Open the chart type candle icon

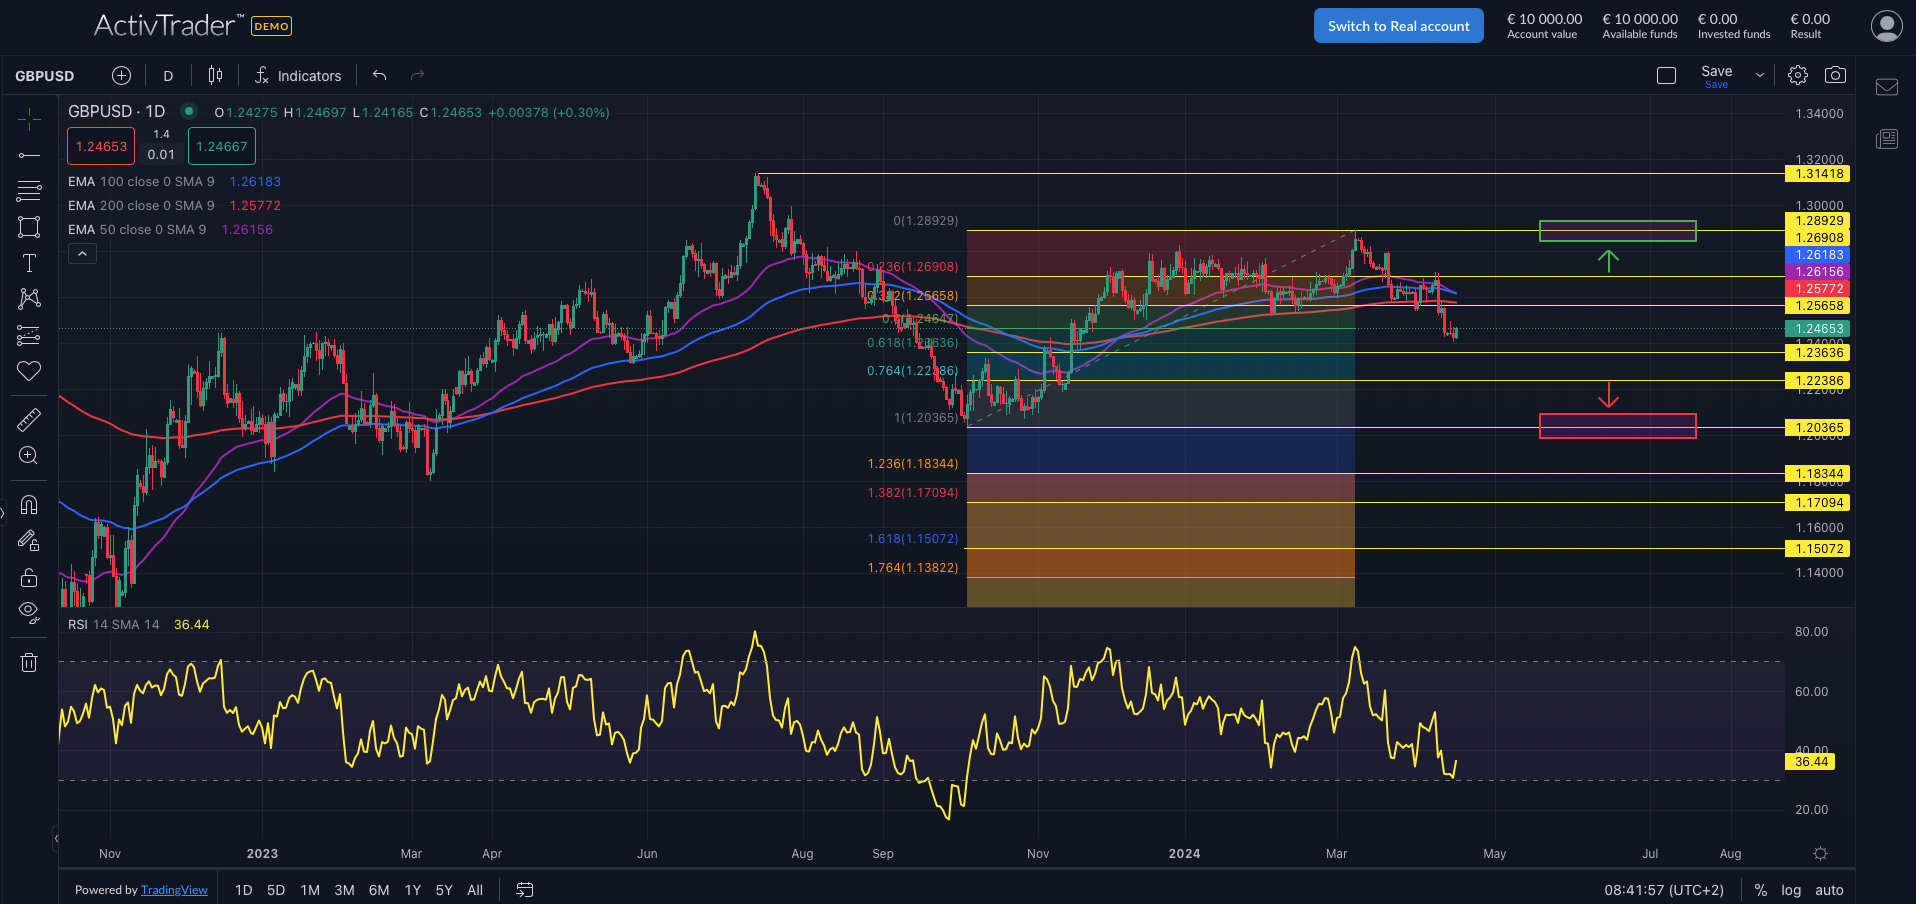[214, 74]
